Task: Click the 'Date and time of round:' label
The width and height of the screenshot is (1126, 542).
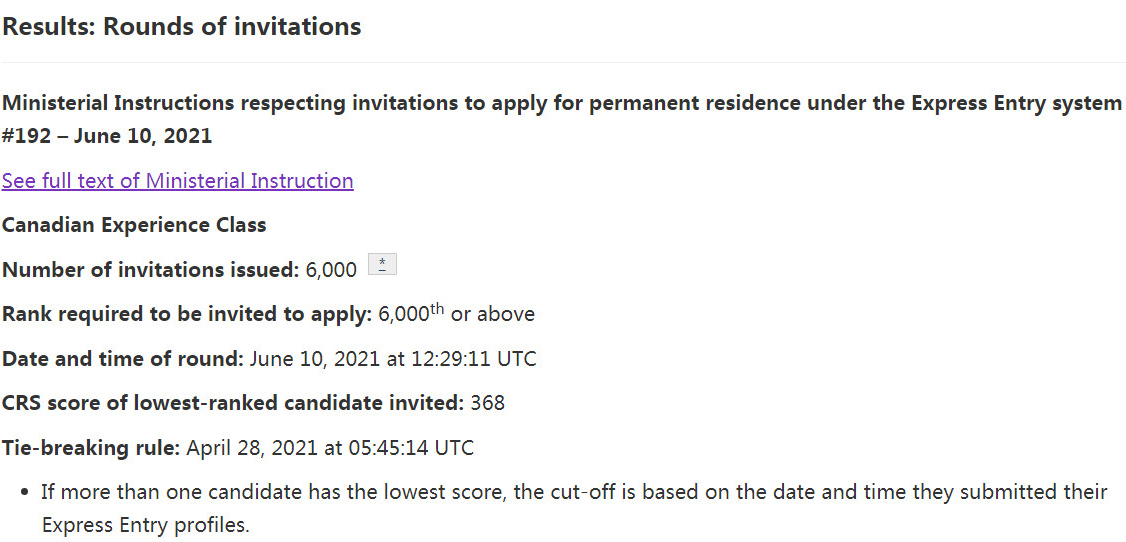Action: pyautogui.click(x=123, y=359)
